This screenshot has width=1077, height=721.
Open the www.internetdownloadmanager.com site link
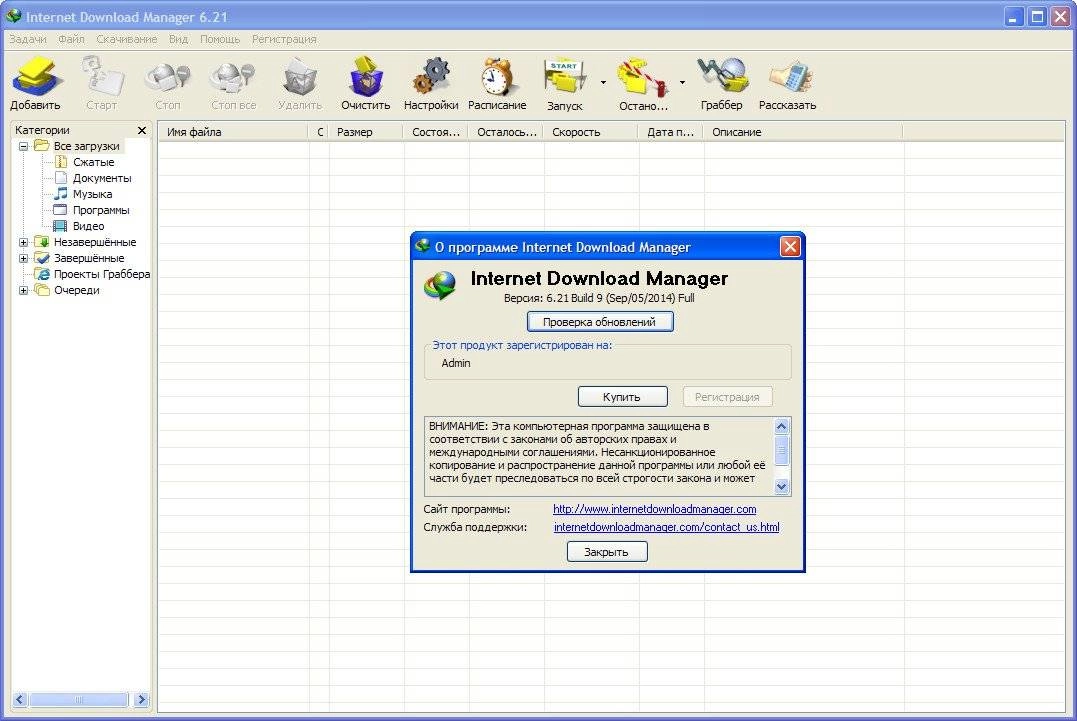pos(655,509)
